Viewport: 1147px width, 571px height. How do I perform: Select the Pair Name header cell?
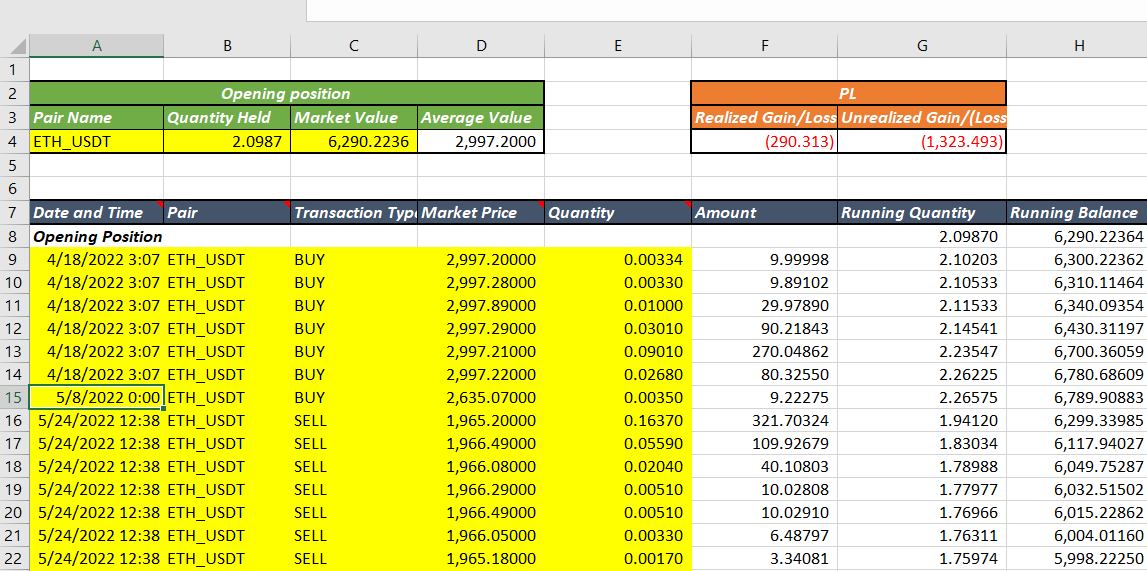click(x=97, y=118)
